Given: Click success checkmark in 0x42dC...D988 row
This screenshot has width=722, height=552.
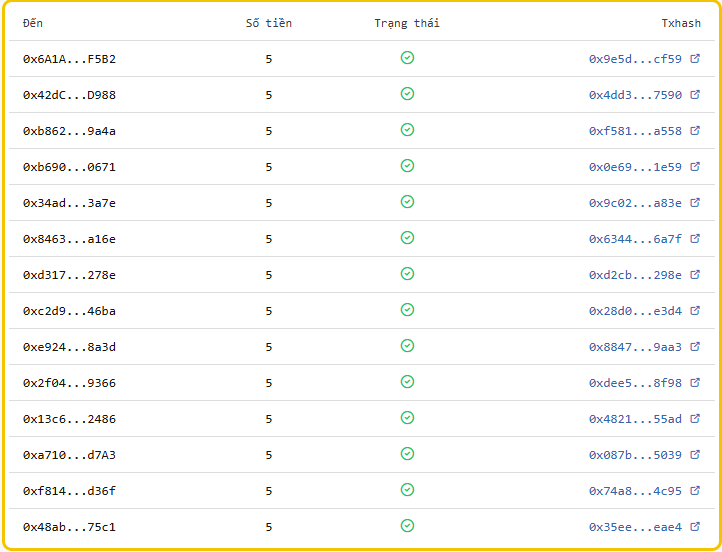Looking at the screenshot, I should (x=407, y=93).
